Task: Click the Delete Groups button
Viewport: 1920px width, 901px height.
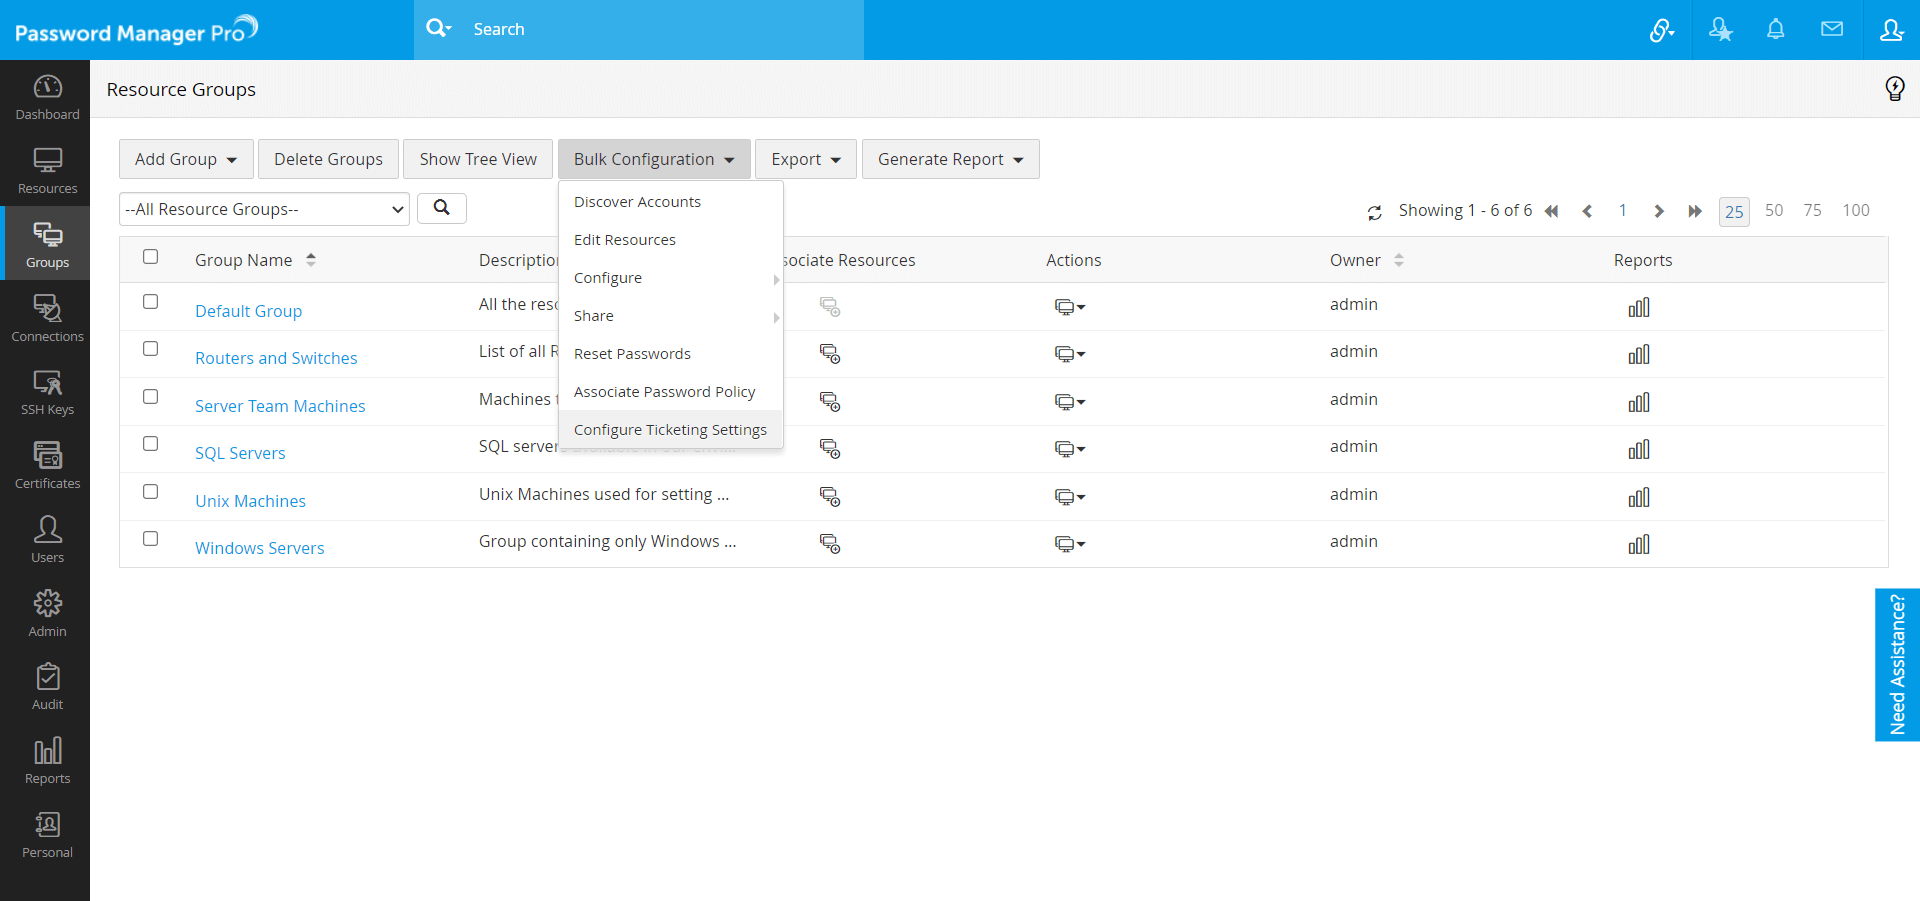Action: coord(328,159)
